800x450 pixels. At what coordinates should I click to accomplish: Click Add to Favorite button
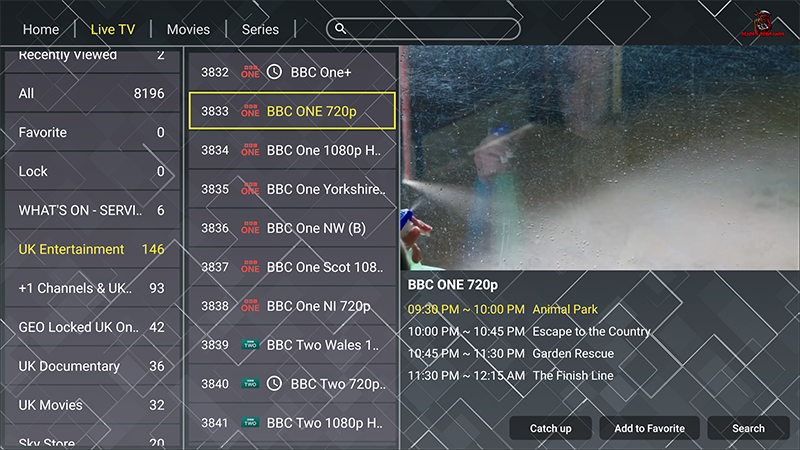(x=649, y=428)
